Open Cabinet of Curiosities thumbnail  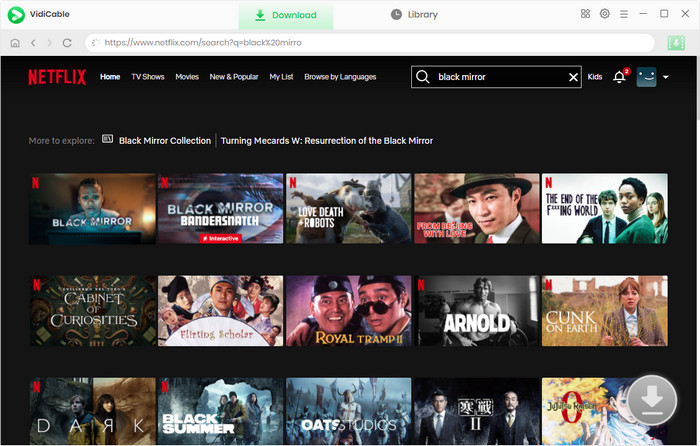[x=92, y=311]
